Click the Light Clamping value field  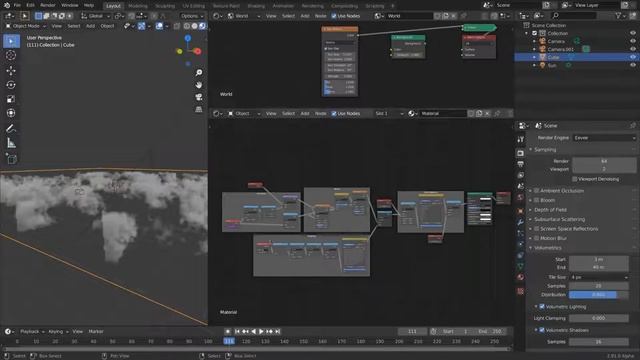599,318
